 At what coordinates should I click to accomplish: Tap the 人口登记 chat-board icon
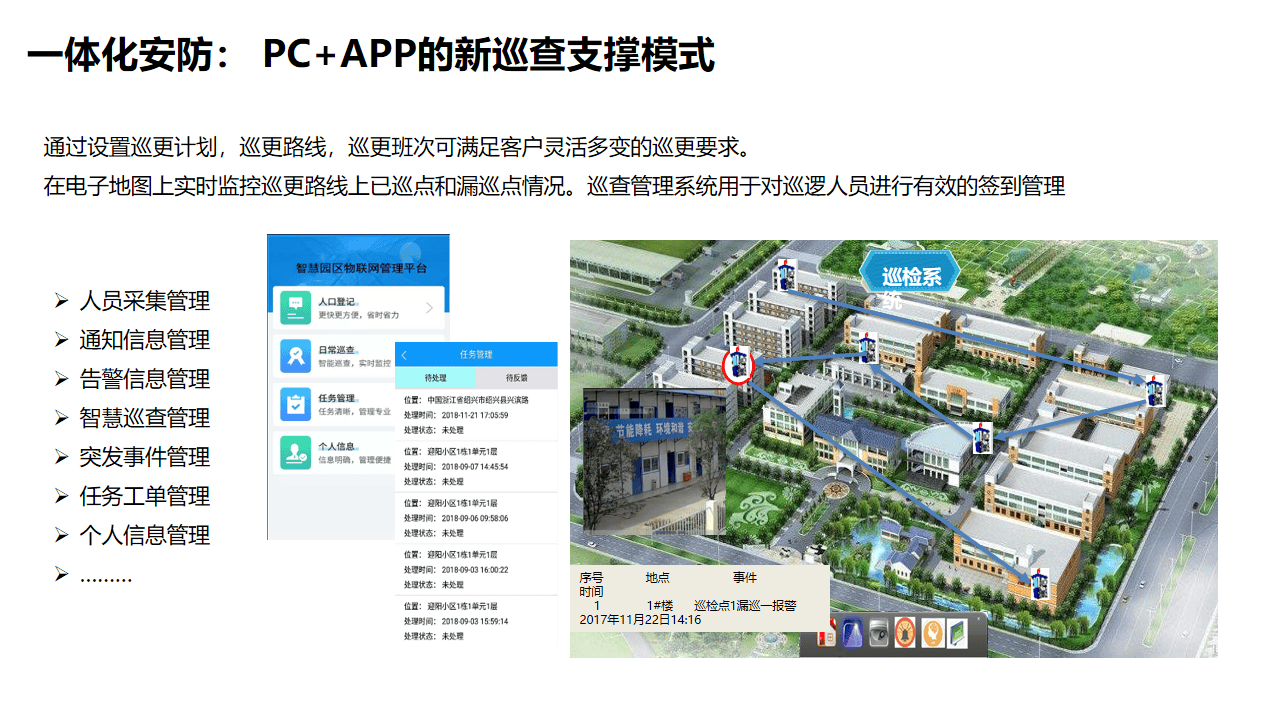tap(295, 306)
